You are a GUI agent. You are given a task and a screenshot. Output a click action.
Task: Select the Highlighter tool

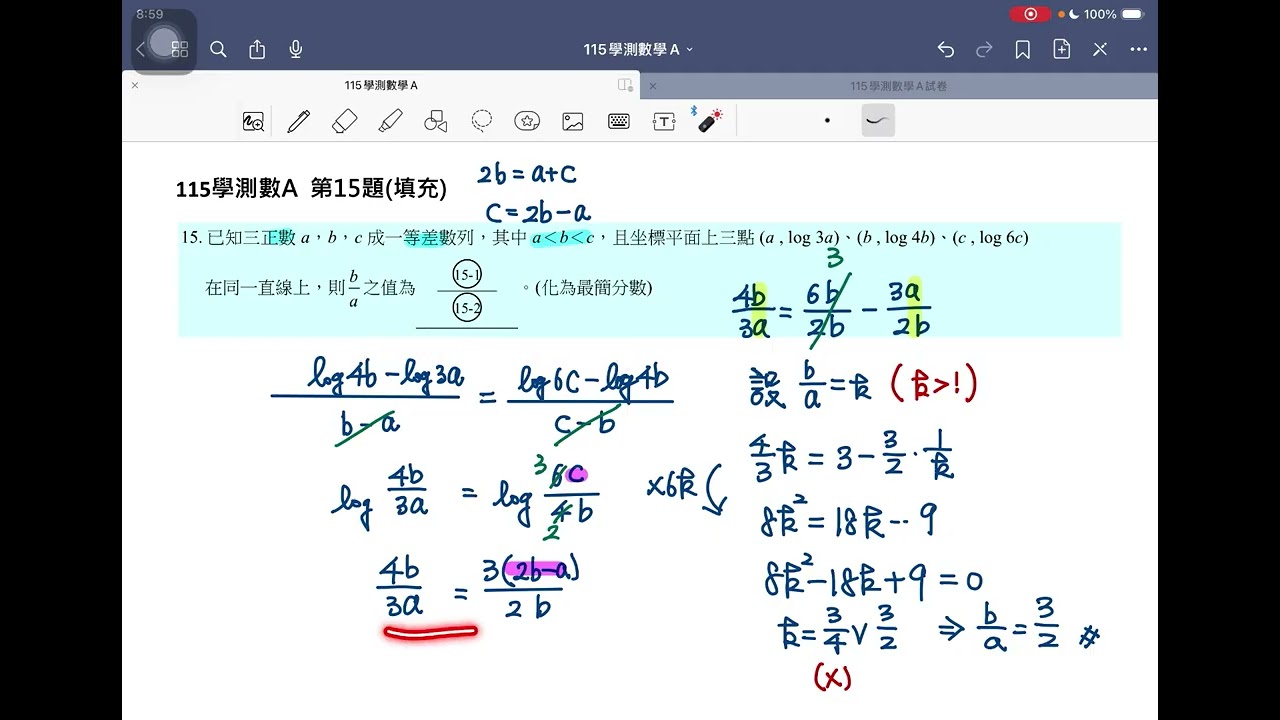390,122
